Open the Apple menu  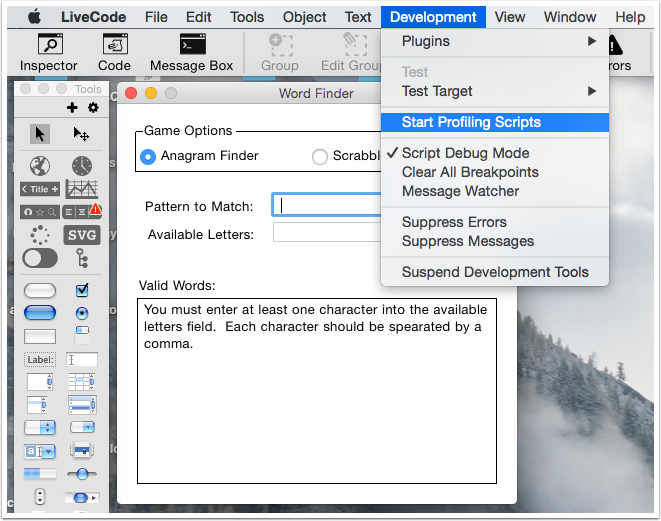click(35, 17)
